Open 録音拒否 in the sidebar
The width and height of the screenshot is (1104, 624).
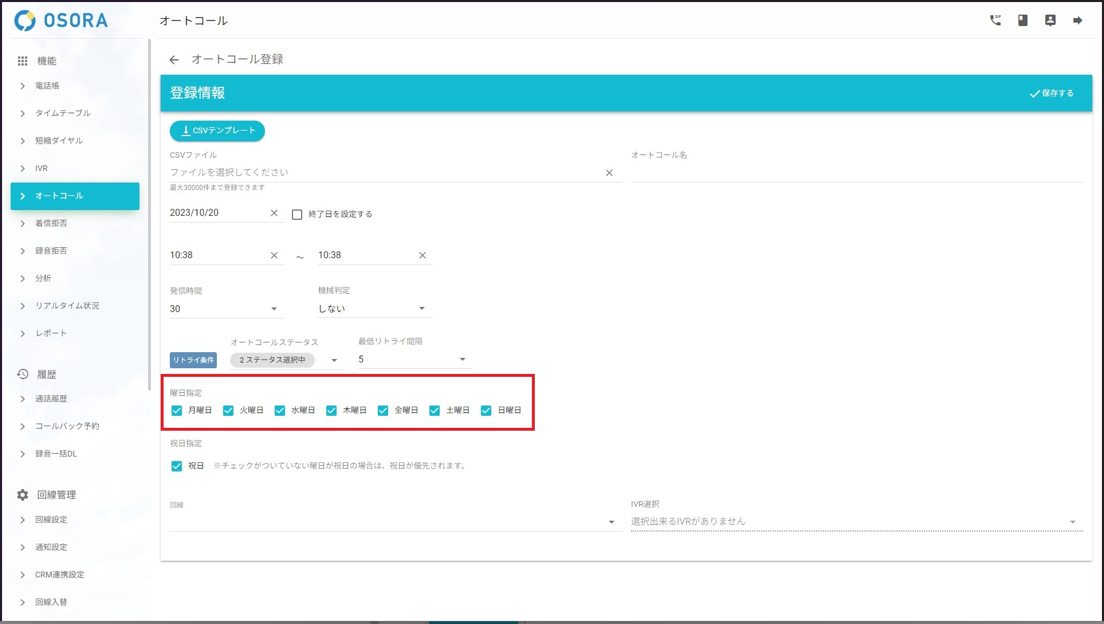[x=75, y=251]
